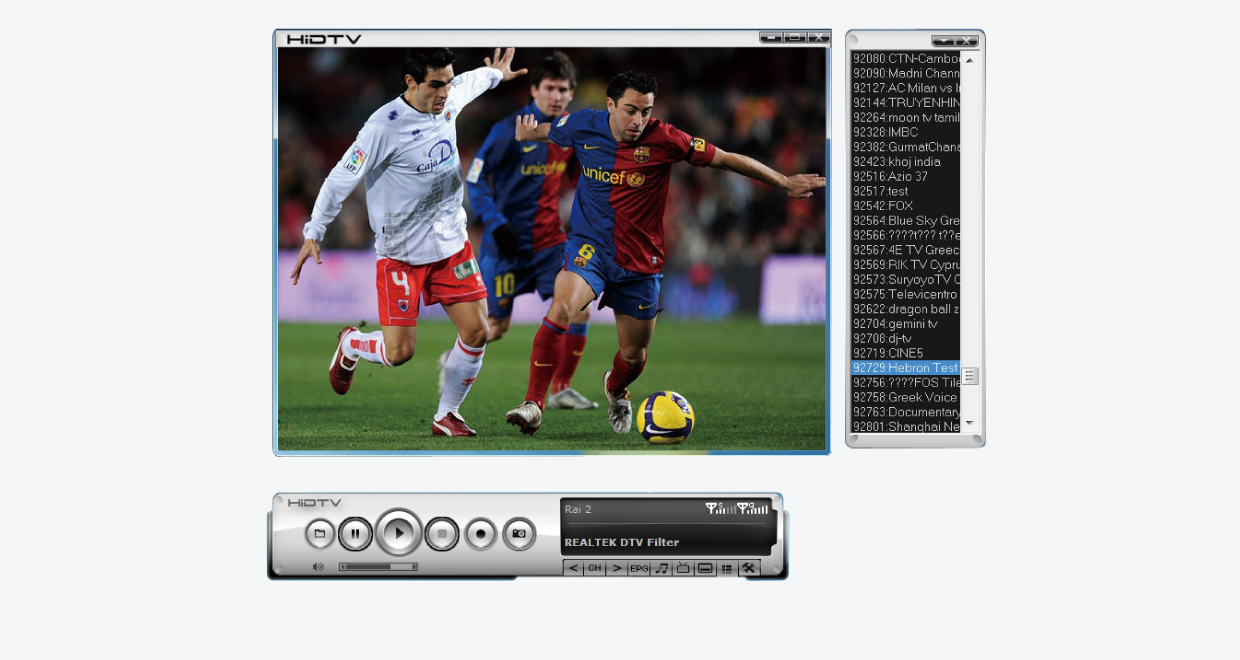
Task: Select channel 92127:AC Milan
Action: pyautogui.click(x=906, y=88)
